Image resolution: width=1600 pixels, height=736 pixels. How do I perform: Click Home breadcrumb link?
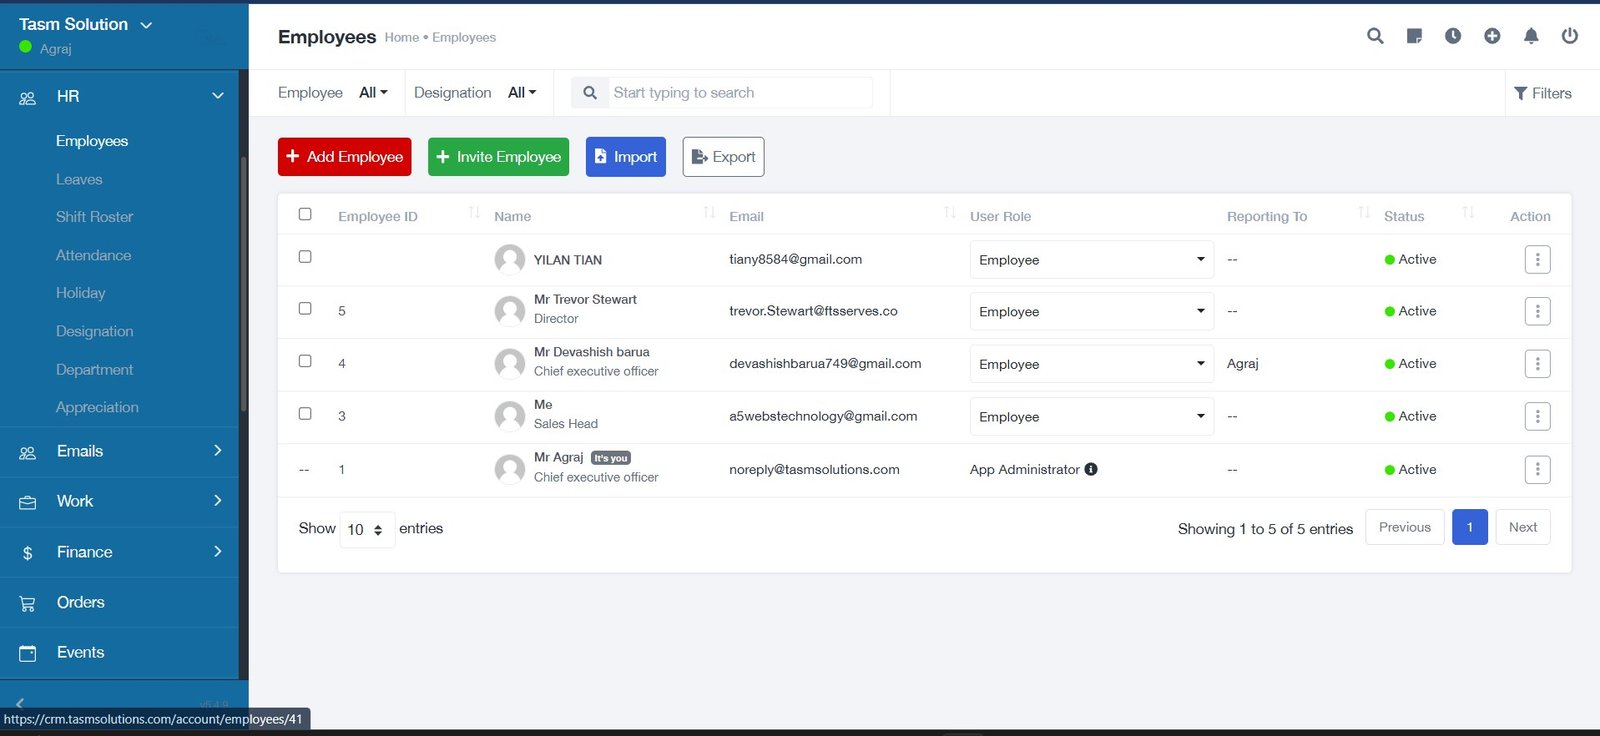point(401,38)
